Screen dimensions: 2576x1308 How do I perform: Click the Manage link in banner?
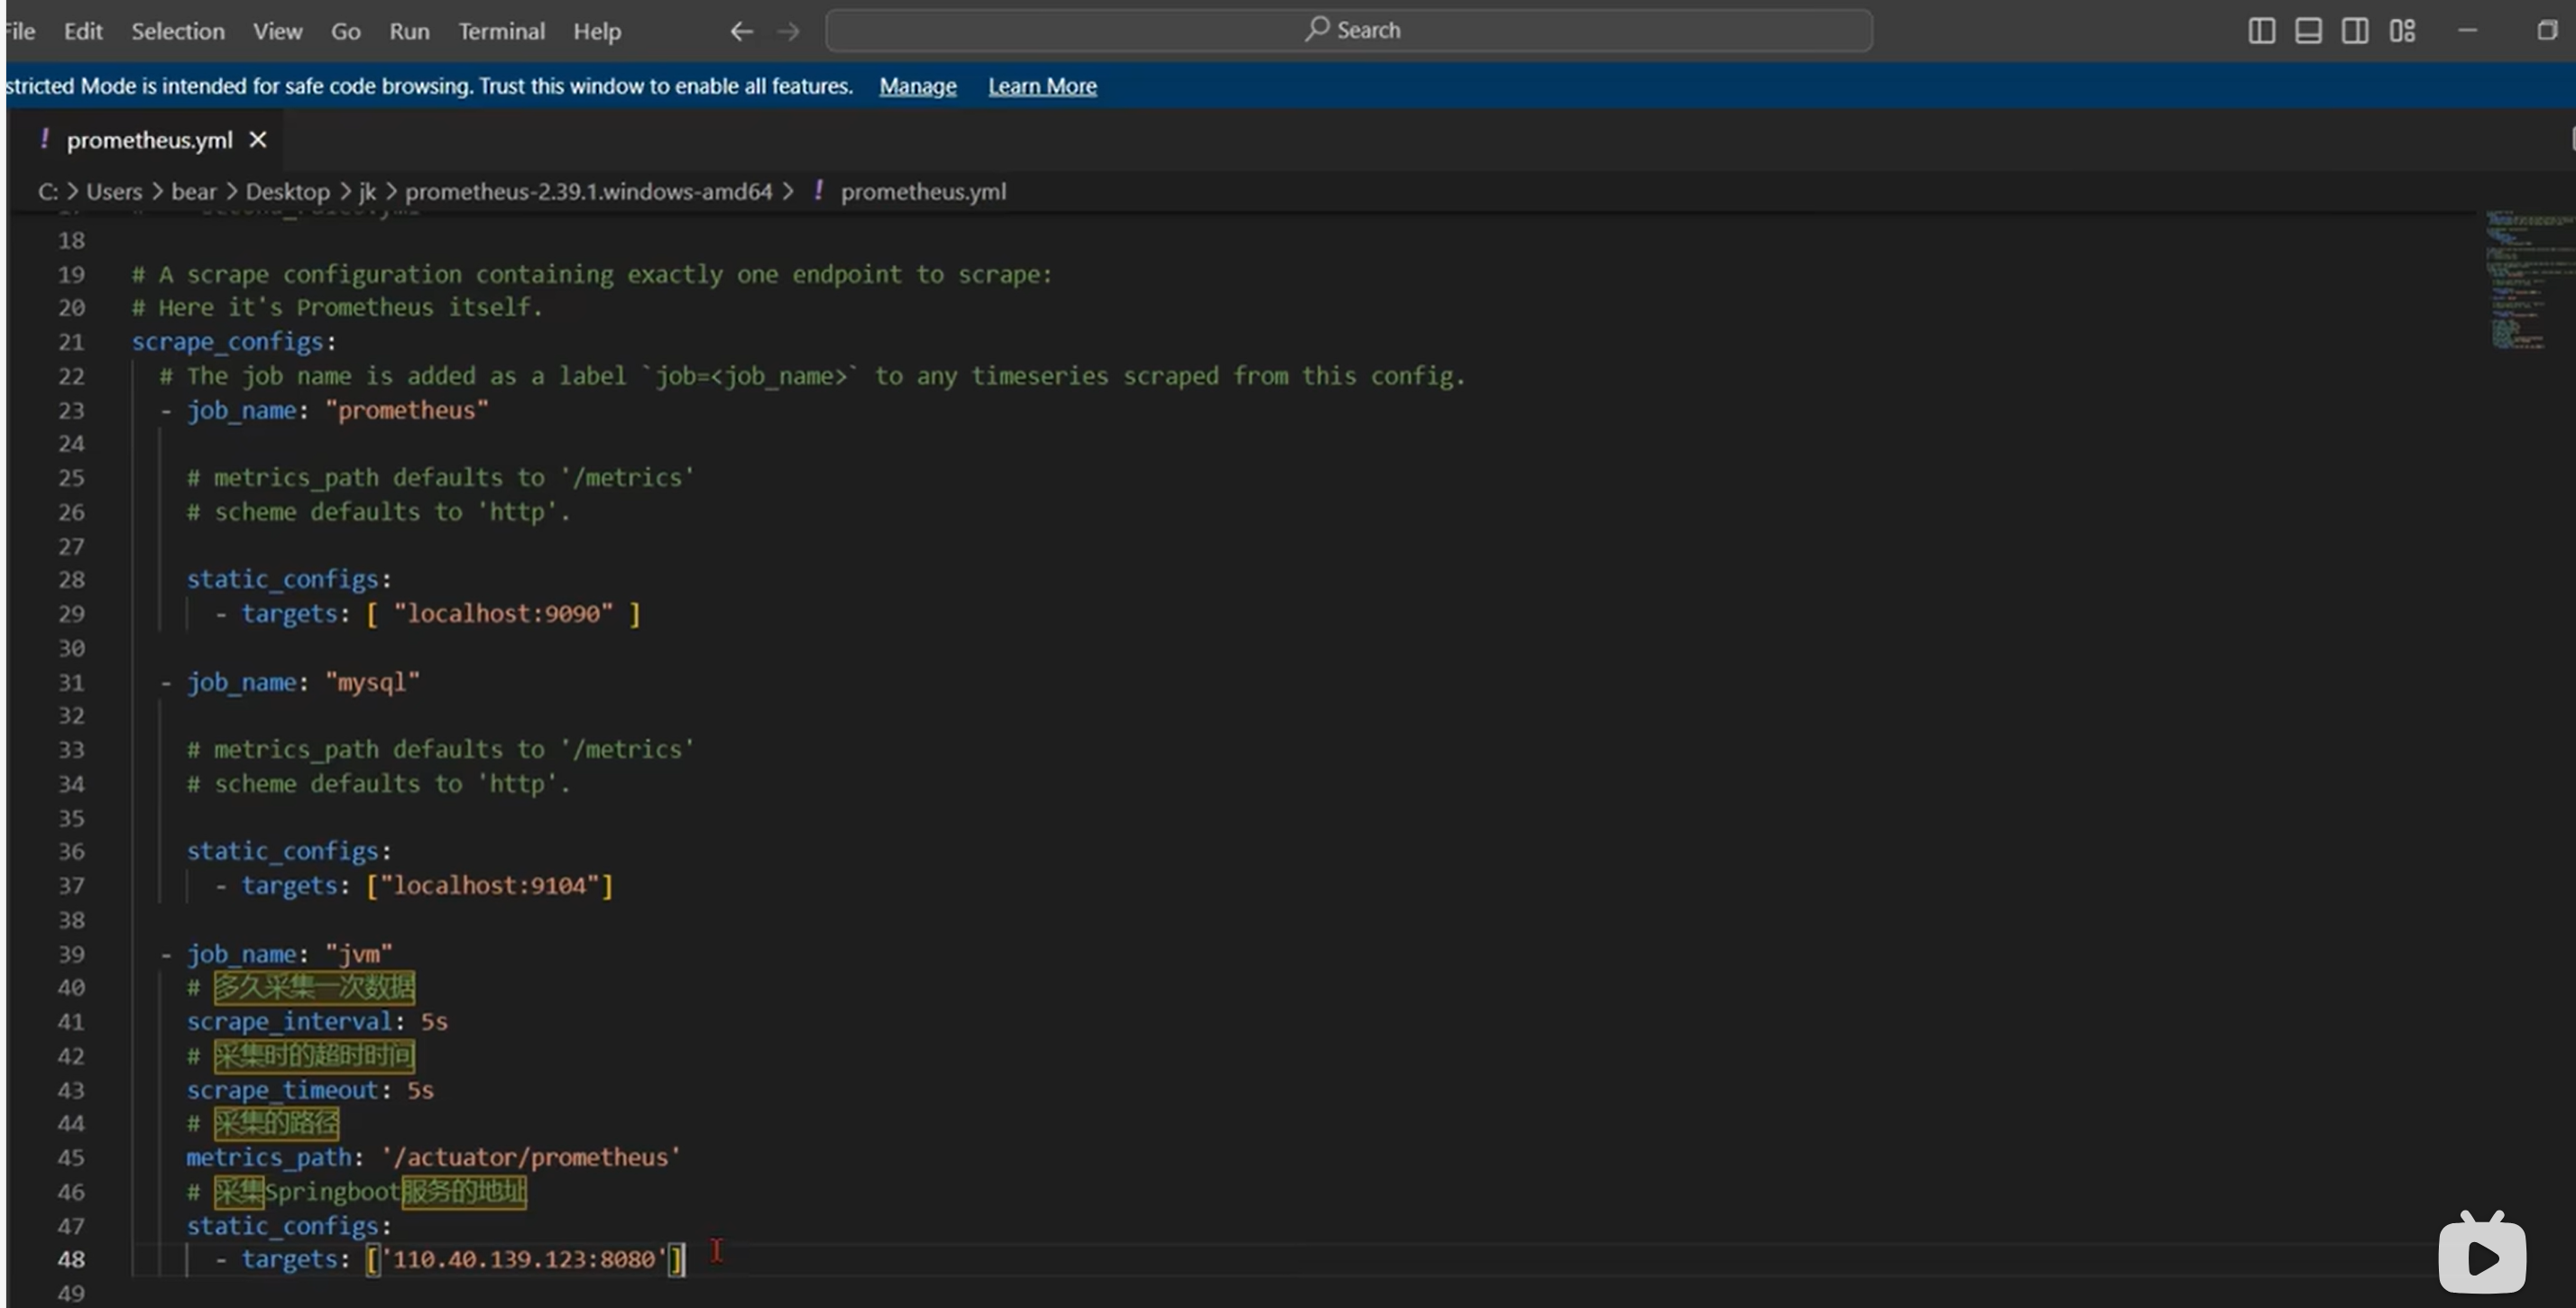click(917, 86)
